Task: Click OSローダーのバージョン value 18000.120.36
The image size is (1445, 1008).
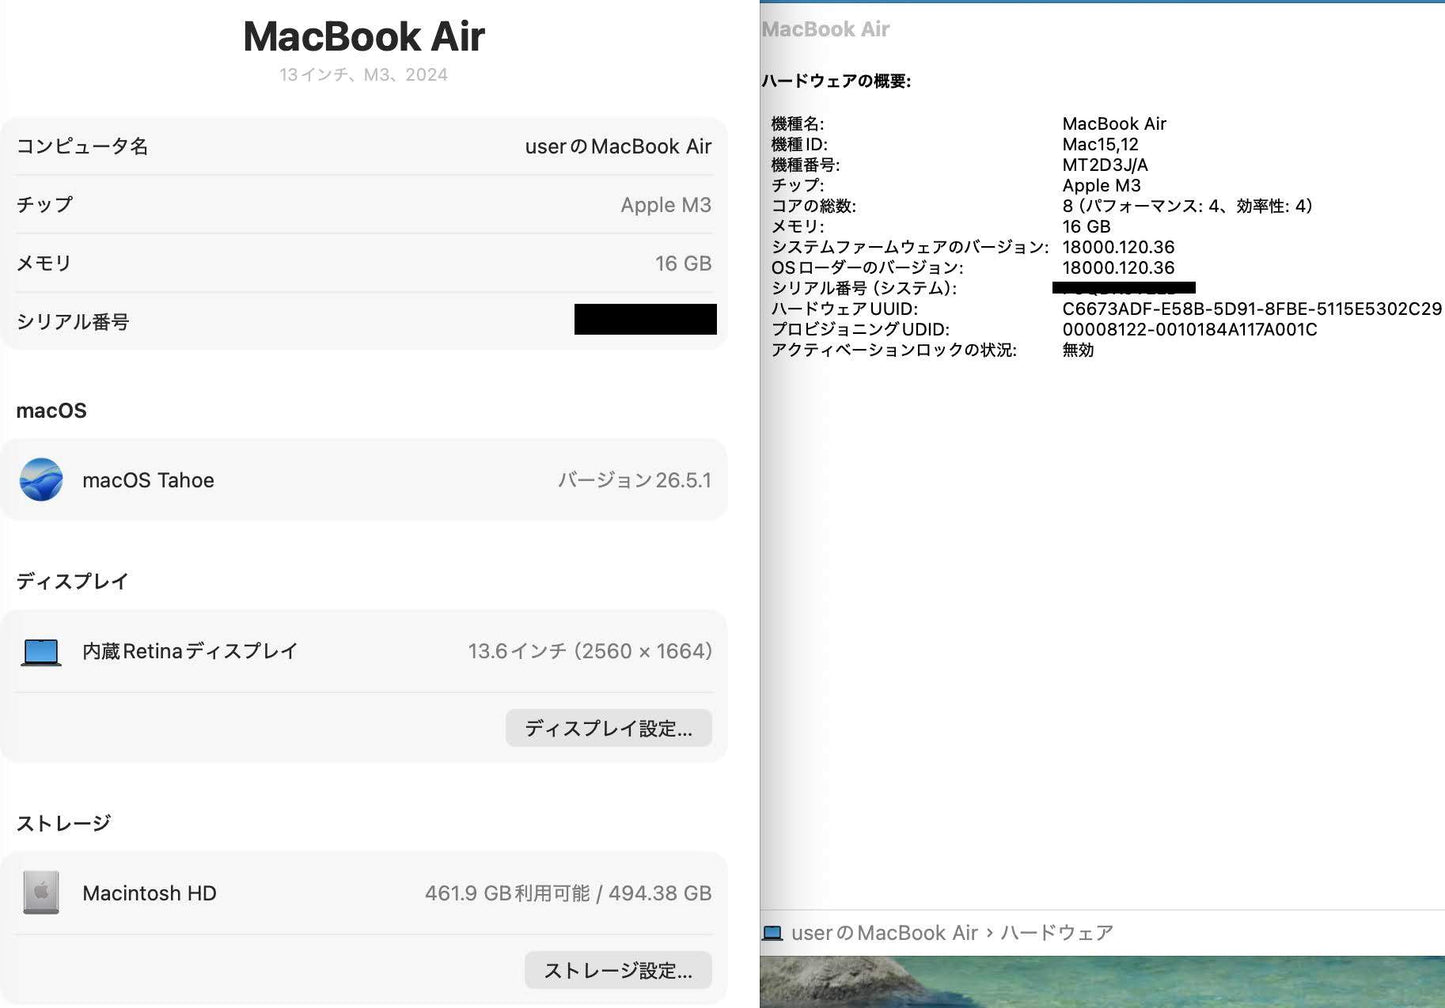Action: click(x=1118, y=268)
